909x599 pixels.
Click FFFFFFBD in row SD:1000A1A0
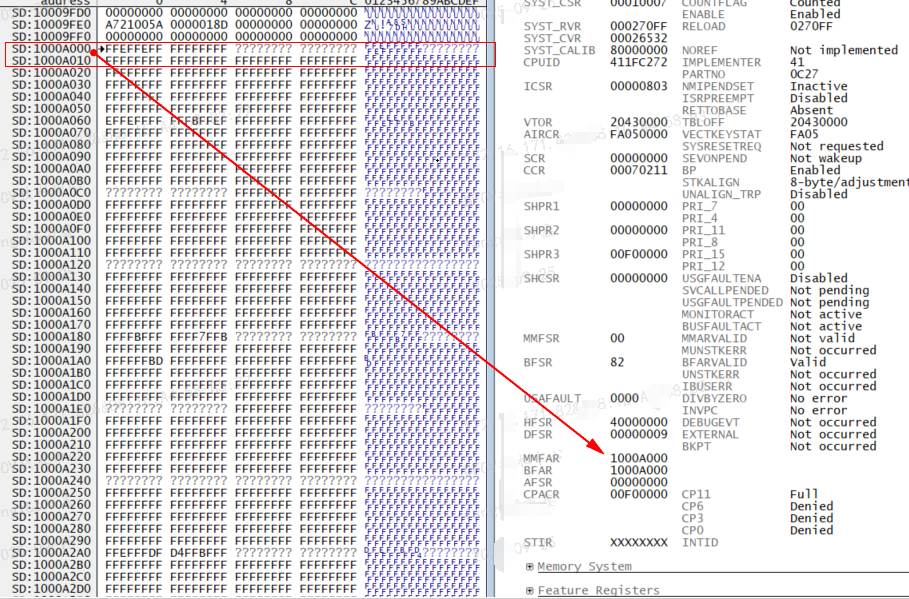134,361
